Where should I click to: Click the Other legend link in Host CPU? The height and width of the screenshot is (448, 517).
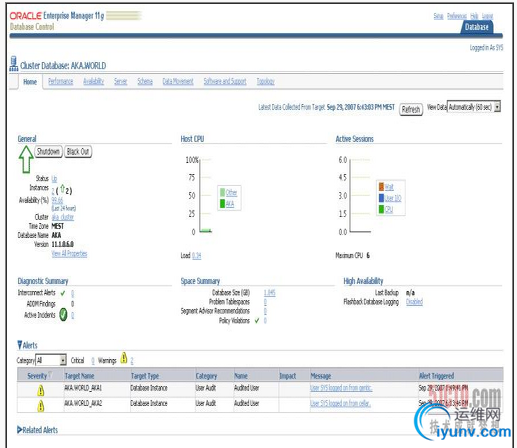tap(231, 193)
